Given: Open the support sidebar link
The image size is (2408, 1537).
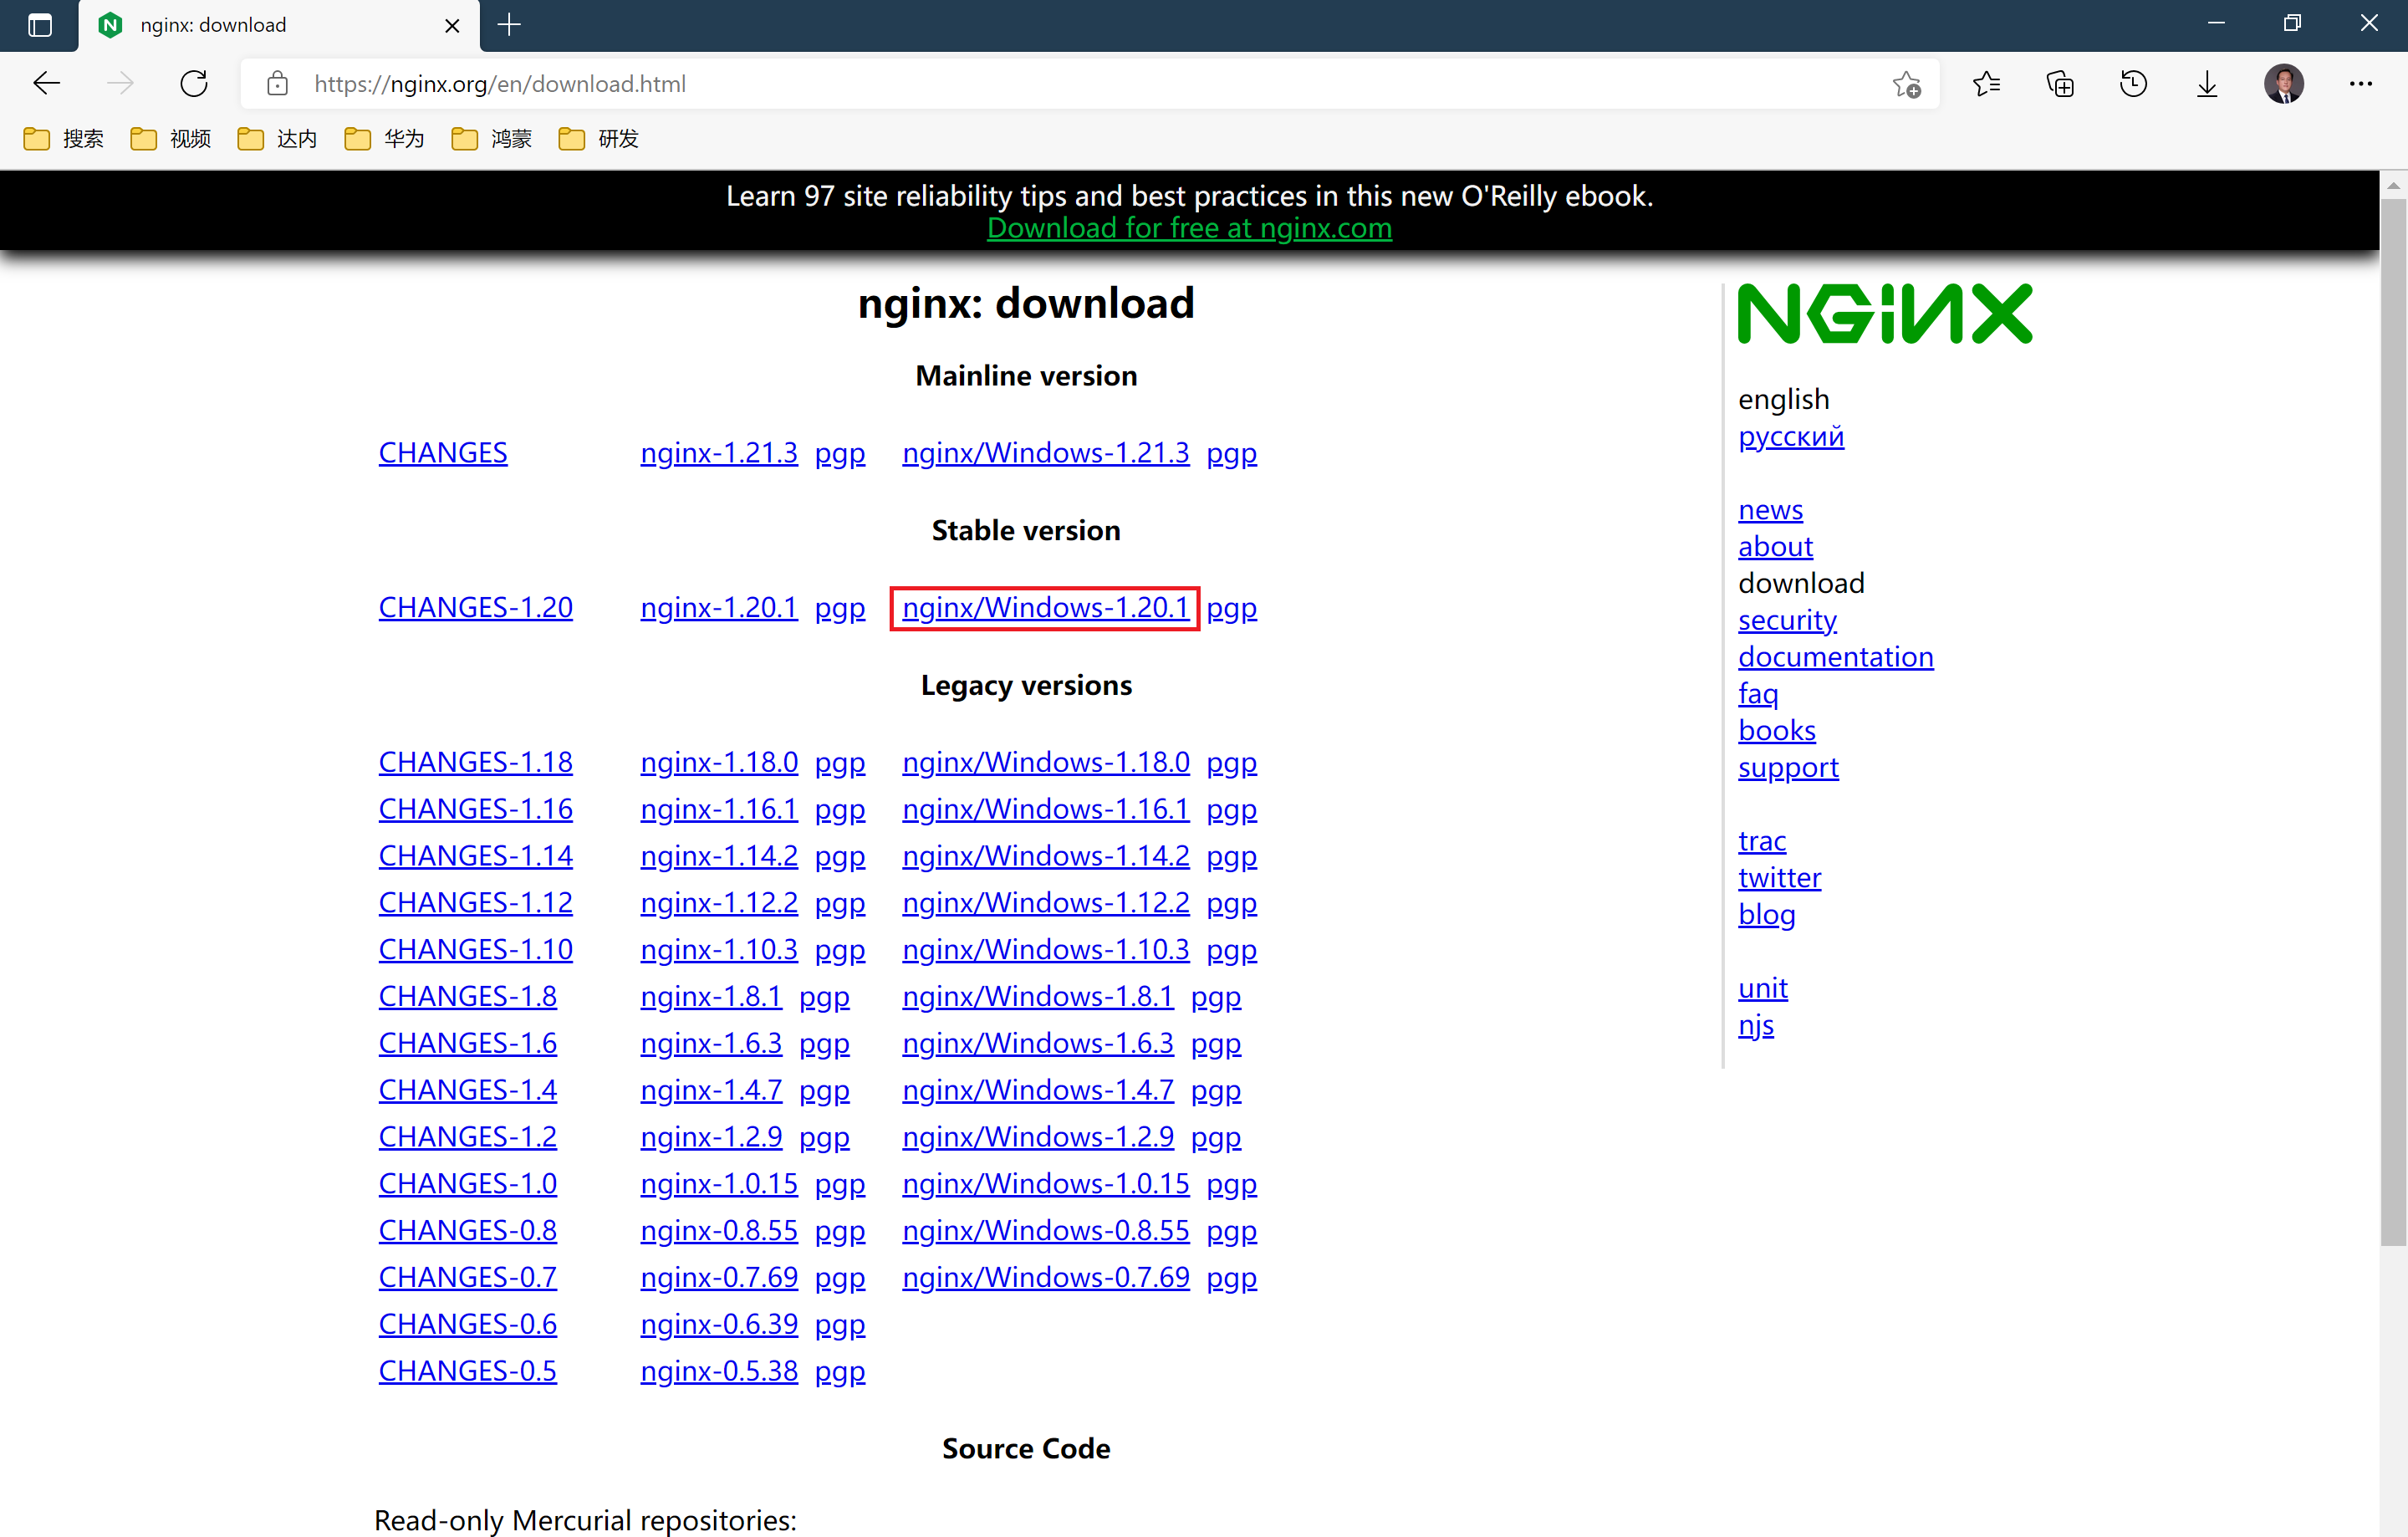Looking at the screenshot, I should tap(1788, 768).
